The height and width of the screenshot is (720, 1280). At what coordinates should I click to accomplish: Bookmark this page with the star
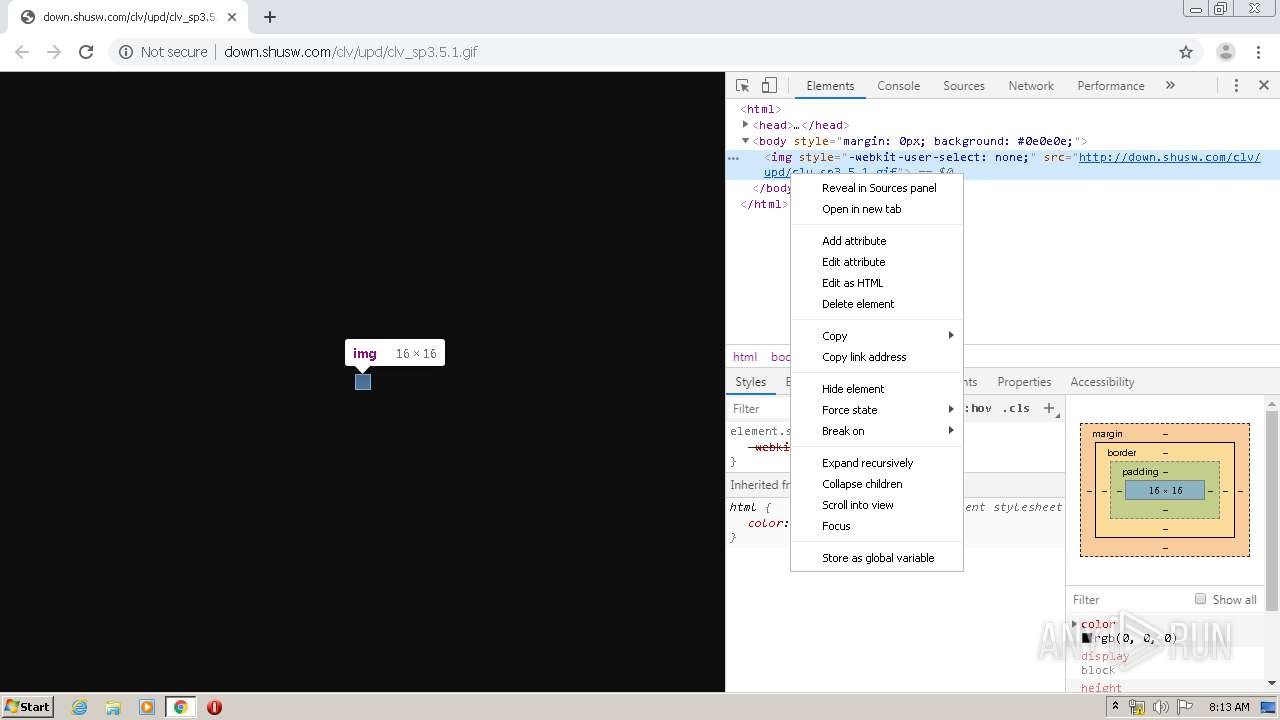1186,52
